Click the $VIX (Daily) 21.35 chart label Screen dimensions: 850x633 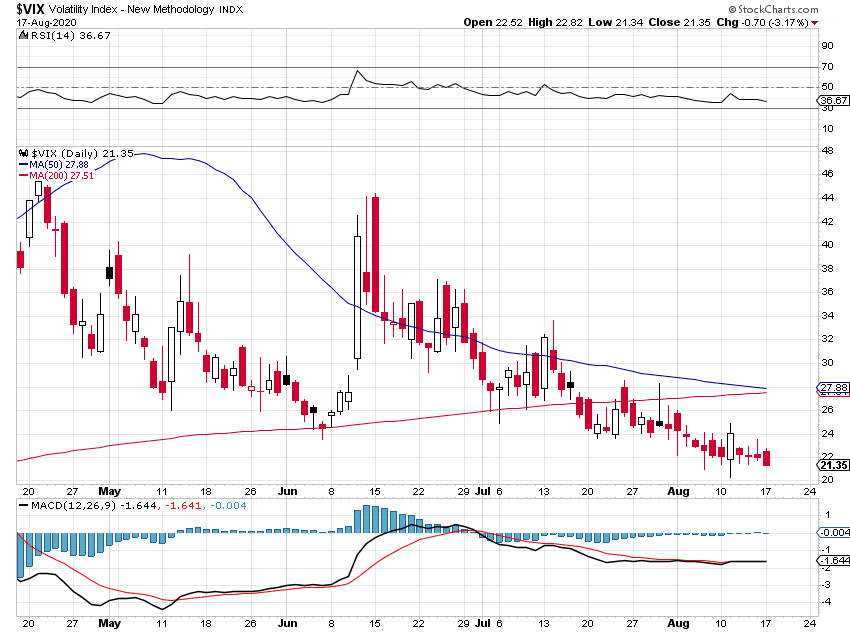point(82,153)
